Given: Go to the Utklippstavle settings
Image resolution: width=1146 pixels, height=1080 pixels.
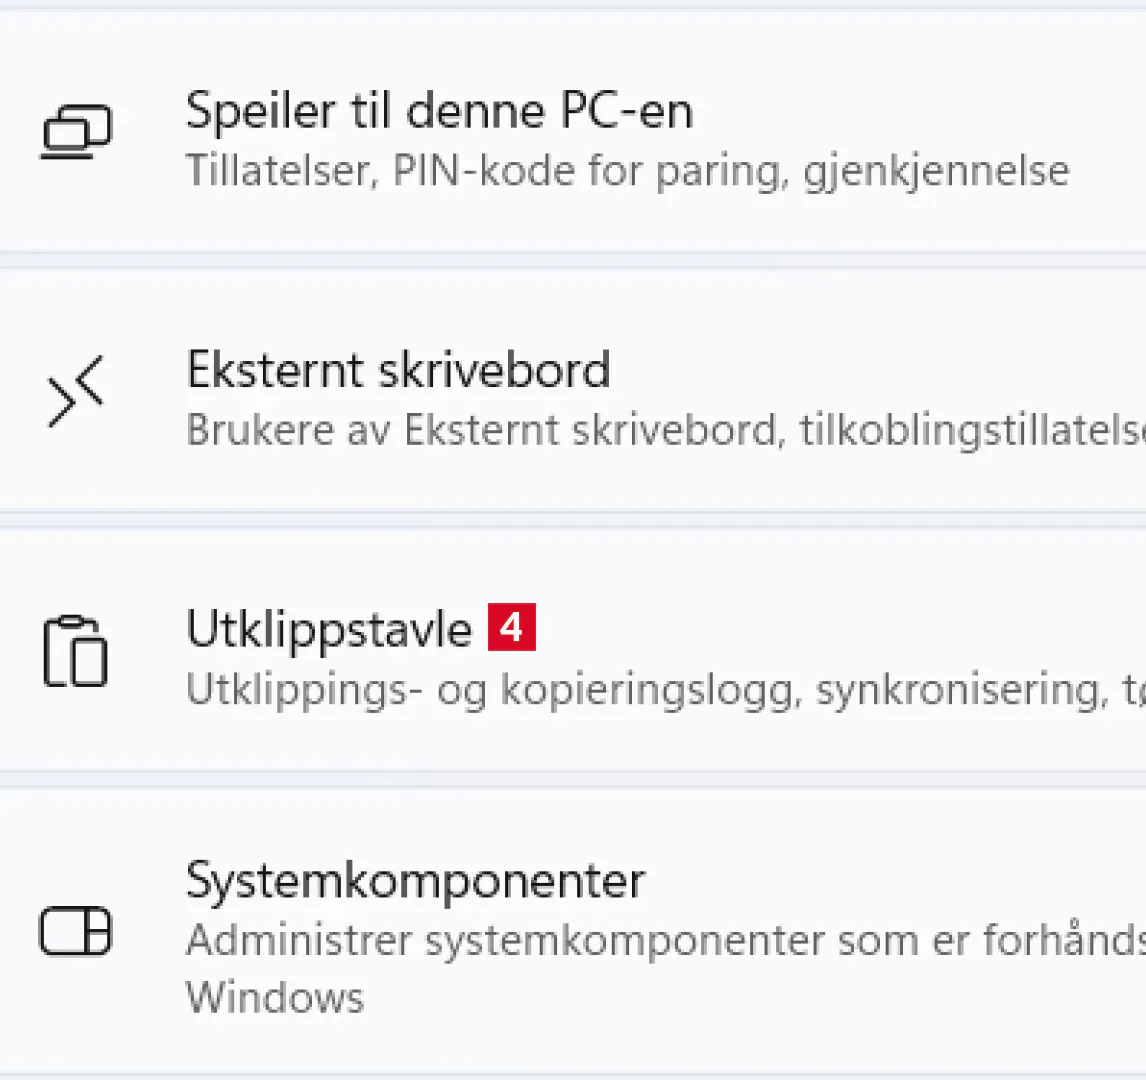Looking at the screenshot, I should pos(328,630).
